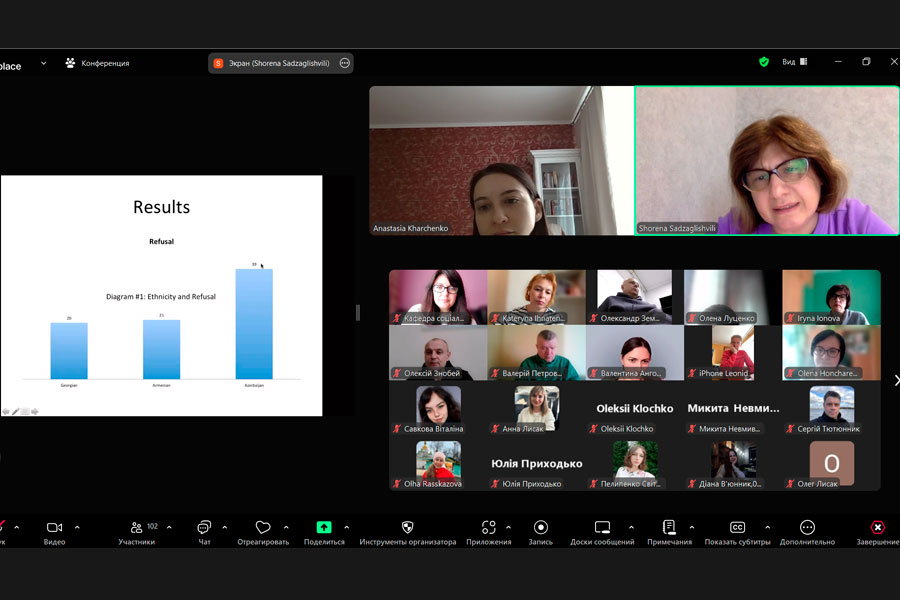The height and width of the screenshot is (600, 900).
Task: Select Iryna Ionova participant tile
Action: (831, 297)
